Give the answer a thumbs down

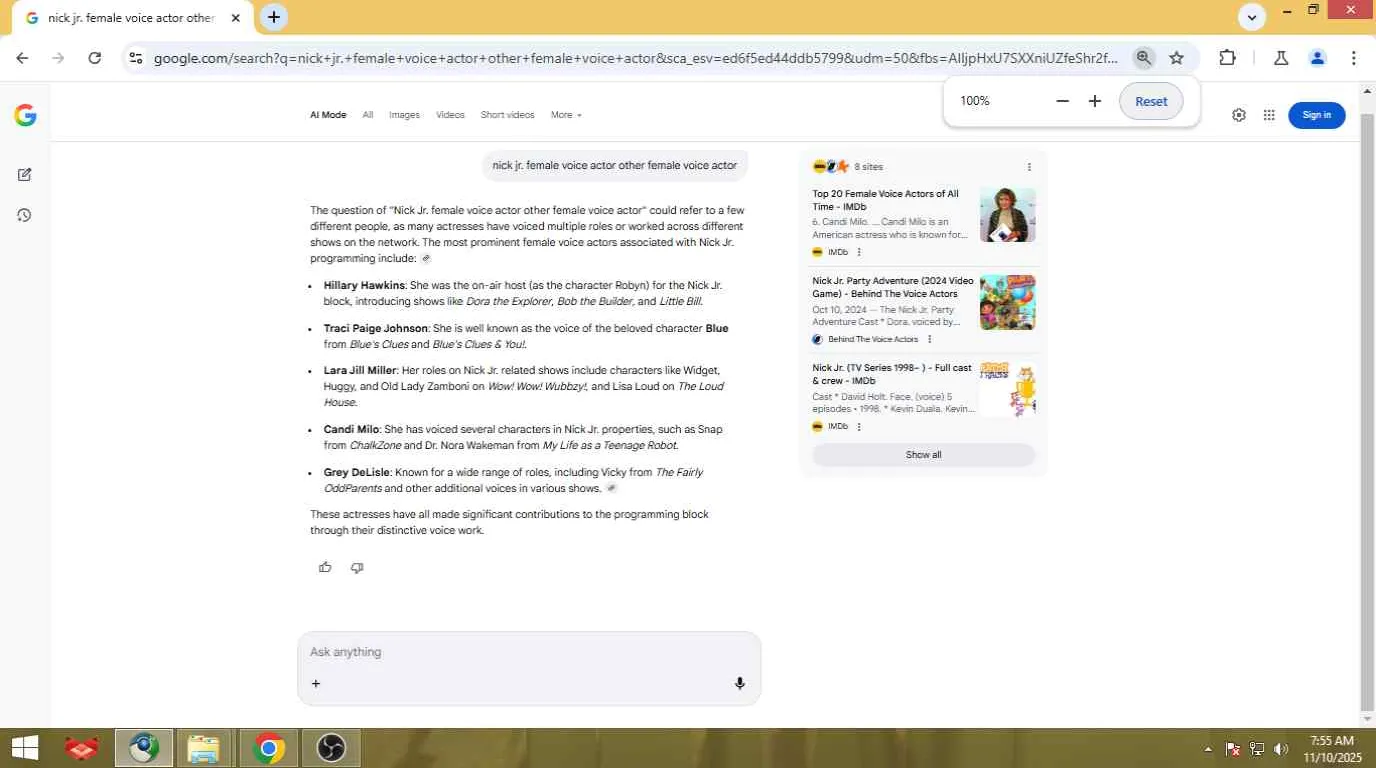click(357, 567)
